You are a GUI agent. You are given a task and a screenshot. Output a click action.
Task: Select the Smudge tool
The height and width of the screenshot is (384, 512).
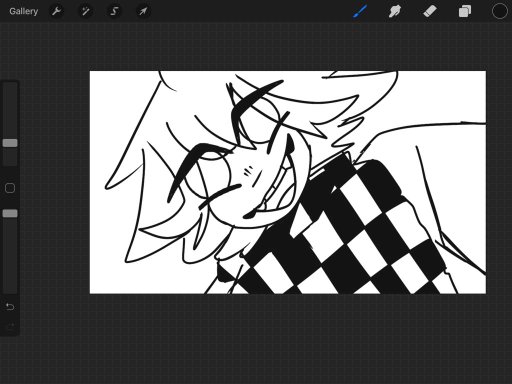(x=395, y=11)
